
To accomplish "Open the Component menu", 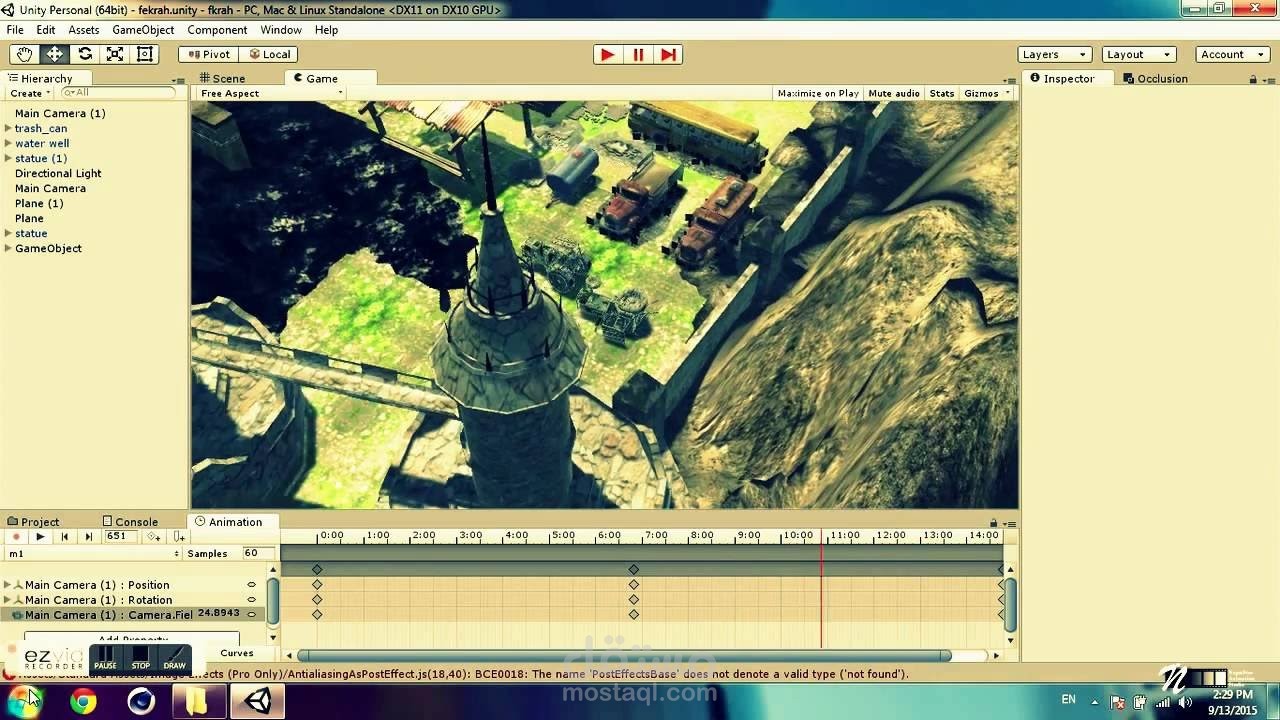I will [217, 30].
